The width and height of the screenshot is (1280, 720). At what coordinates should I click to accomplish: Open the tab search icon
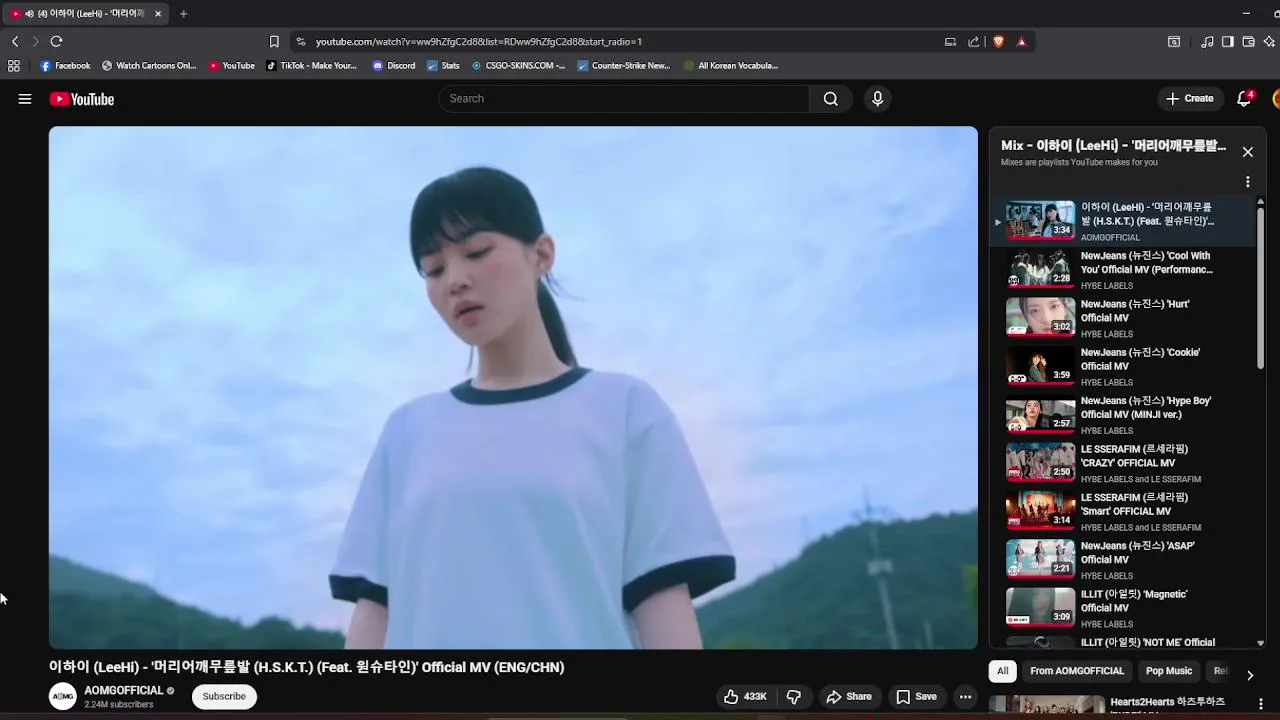click(1174, 42)
